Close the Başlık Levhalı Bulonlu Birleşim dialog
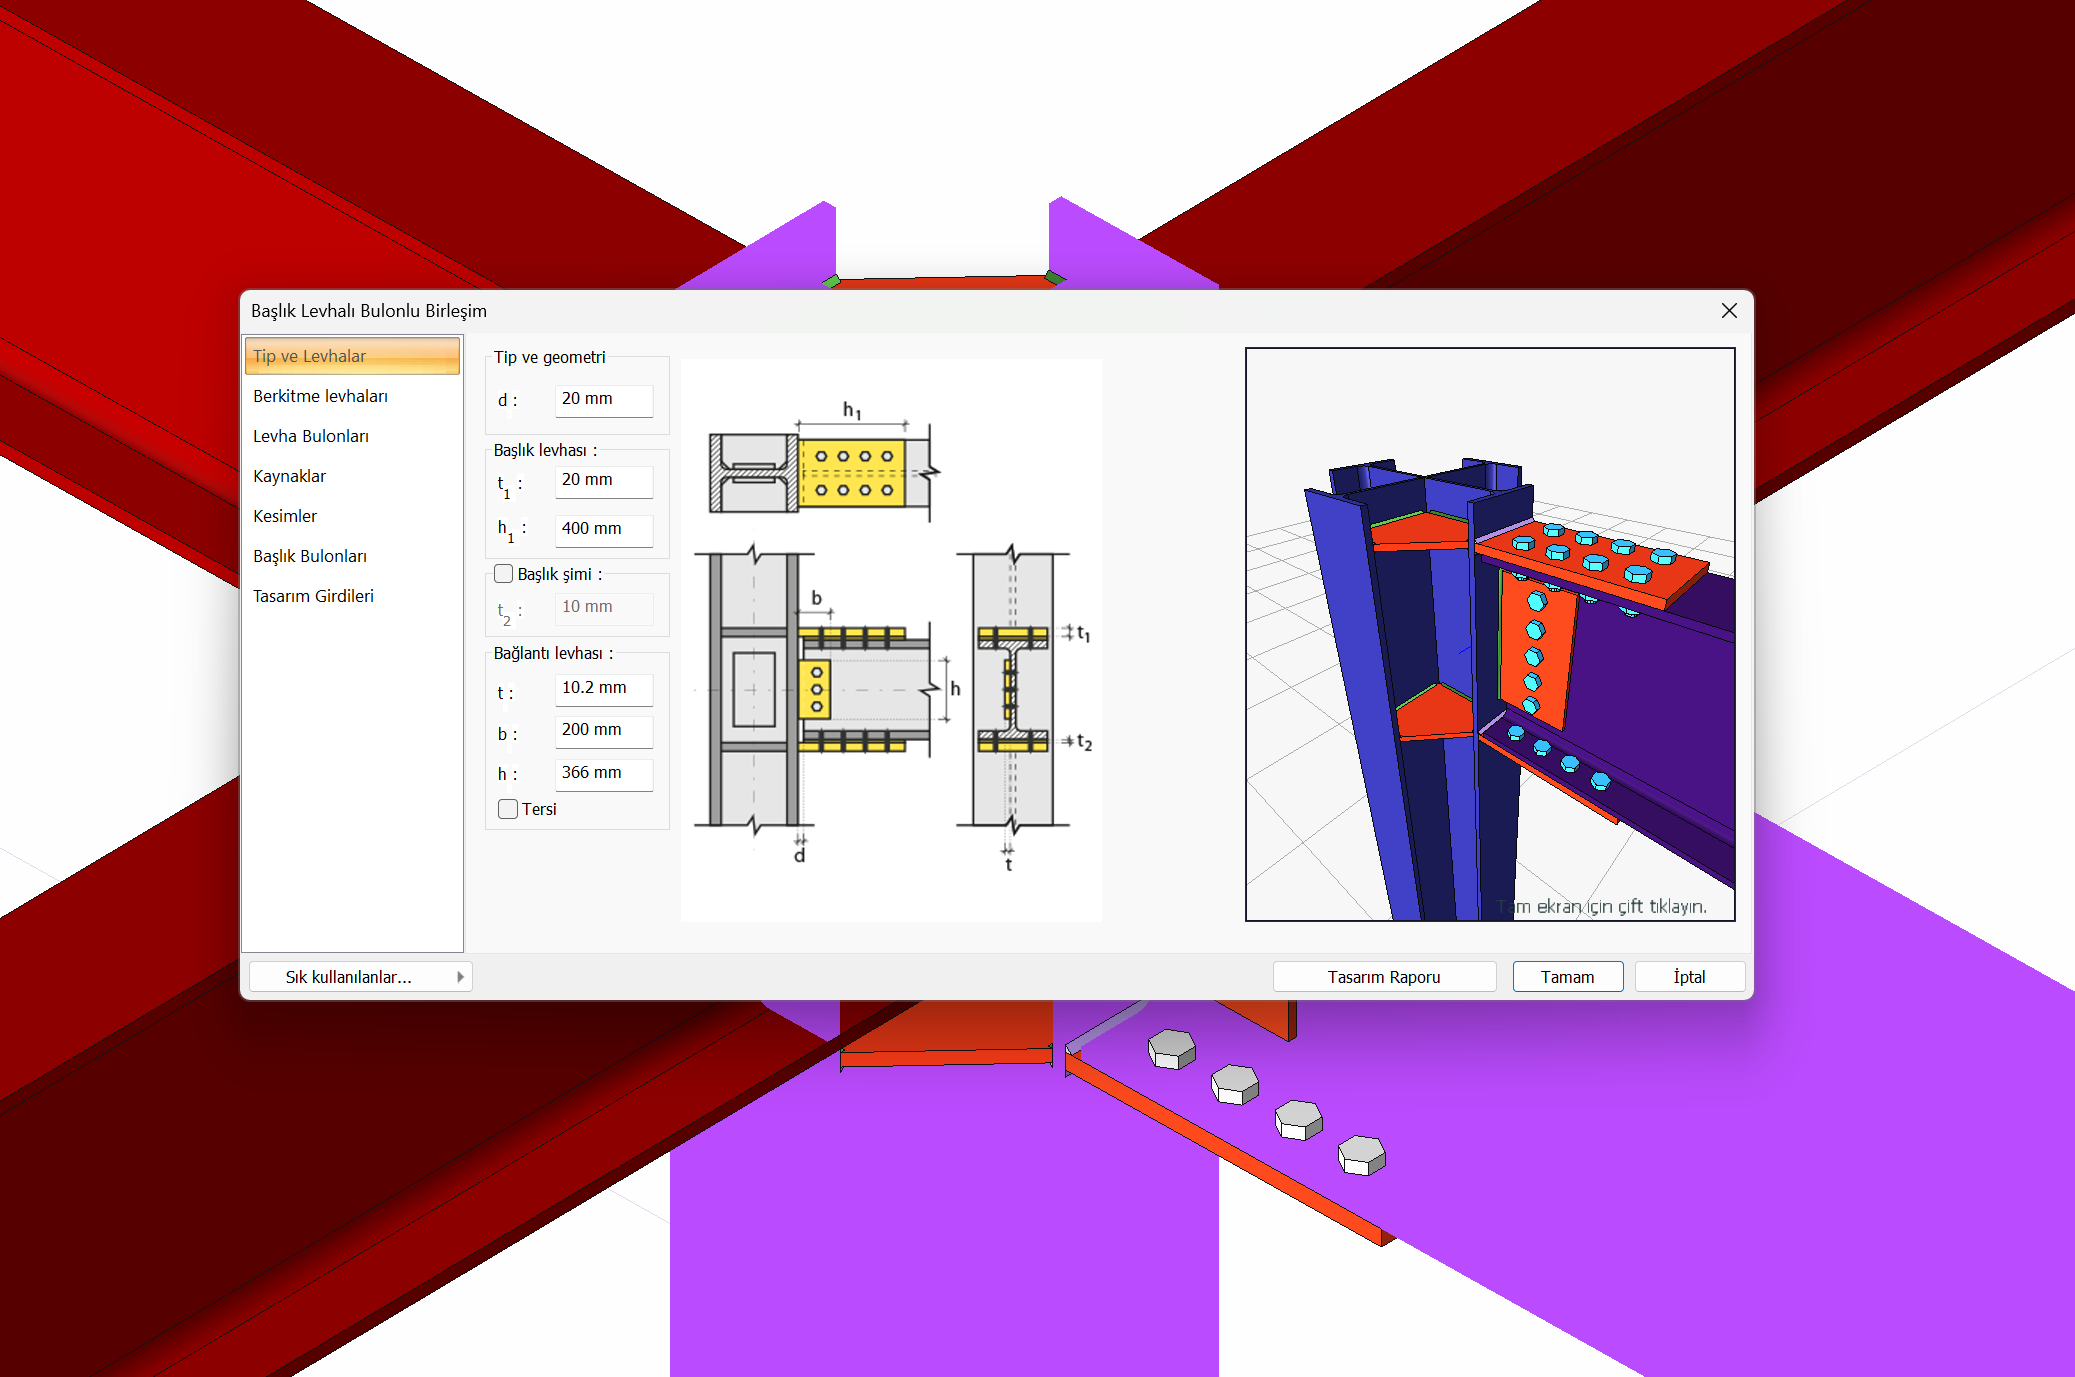The width and height of the screenshot is (2075, 1377). tap(1729, 311)
